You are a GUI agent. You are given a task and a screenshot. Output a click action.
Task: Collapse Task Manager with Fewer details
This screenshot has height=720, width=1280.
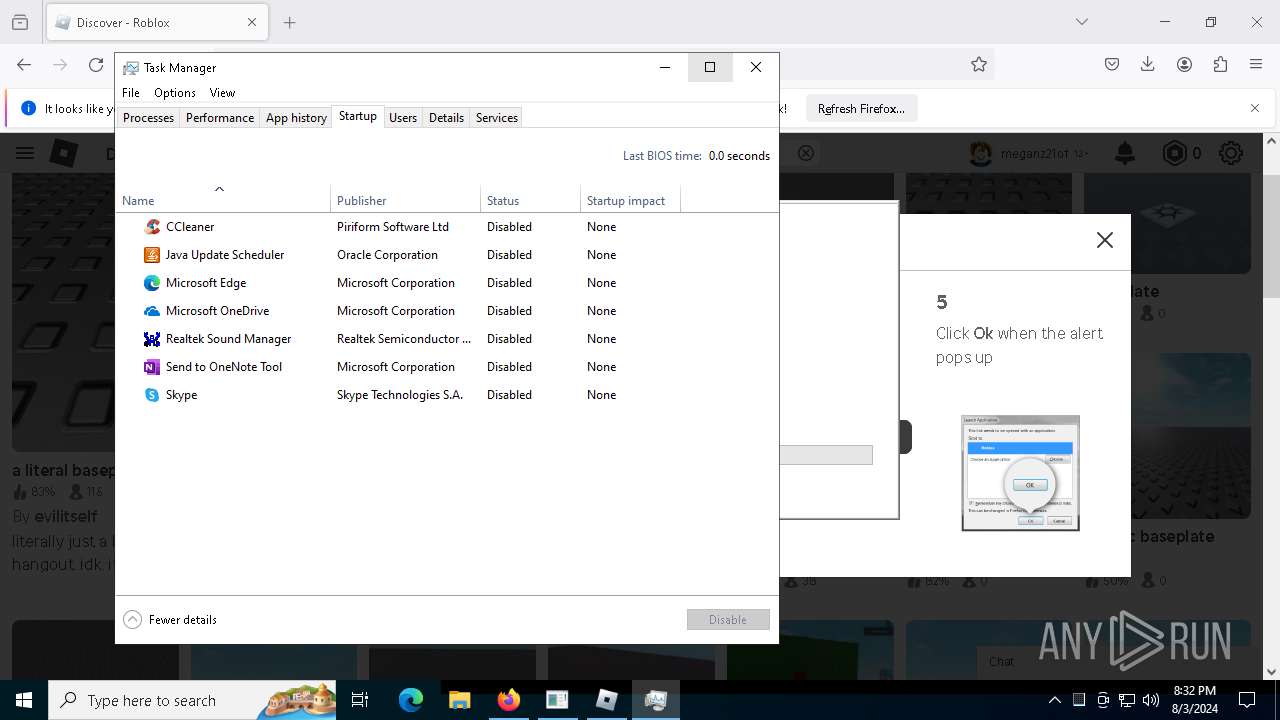pyautogui.click(x=170, y=620)
